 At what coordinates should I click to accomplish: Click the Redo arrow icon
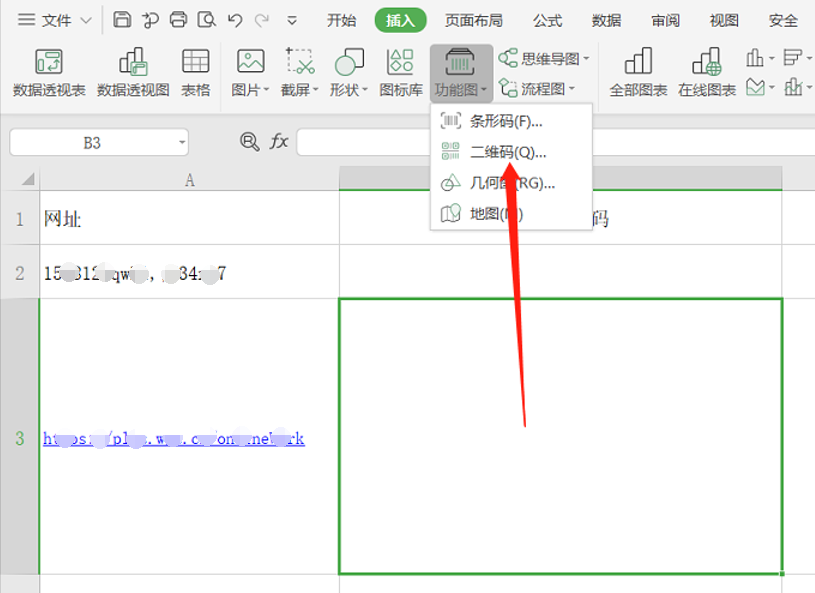click(262, 20)
